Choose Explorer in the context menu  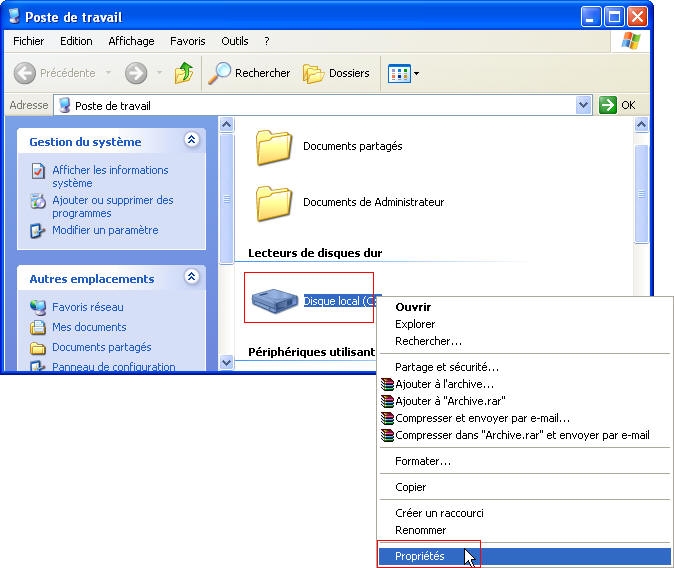[524, 324]
